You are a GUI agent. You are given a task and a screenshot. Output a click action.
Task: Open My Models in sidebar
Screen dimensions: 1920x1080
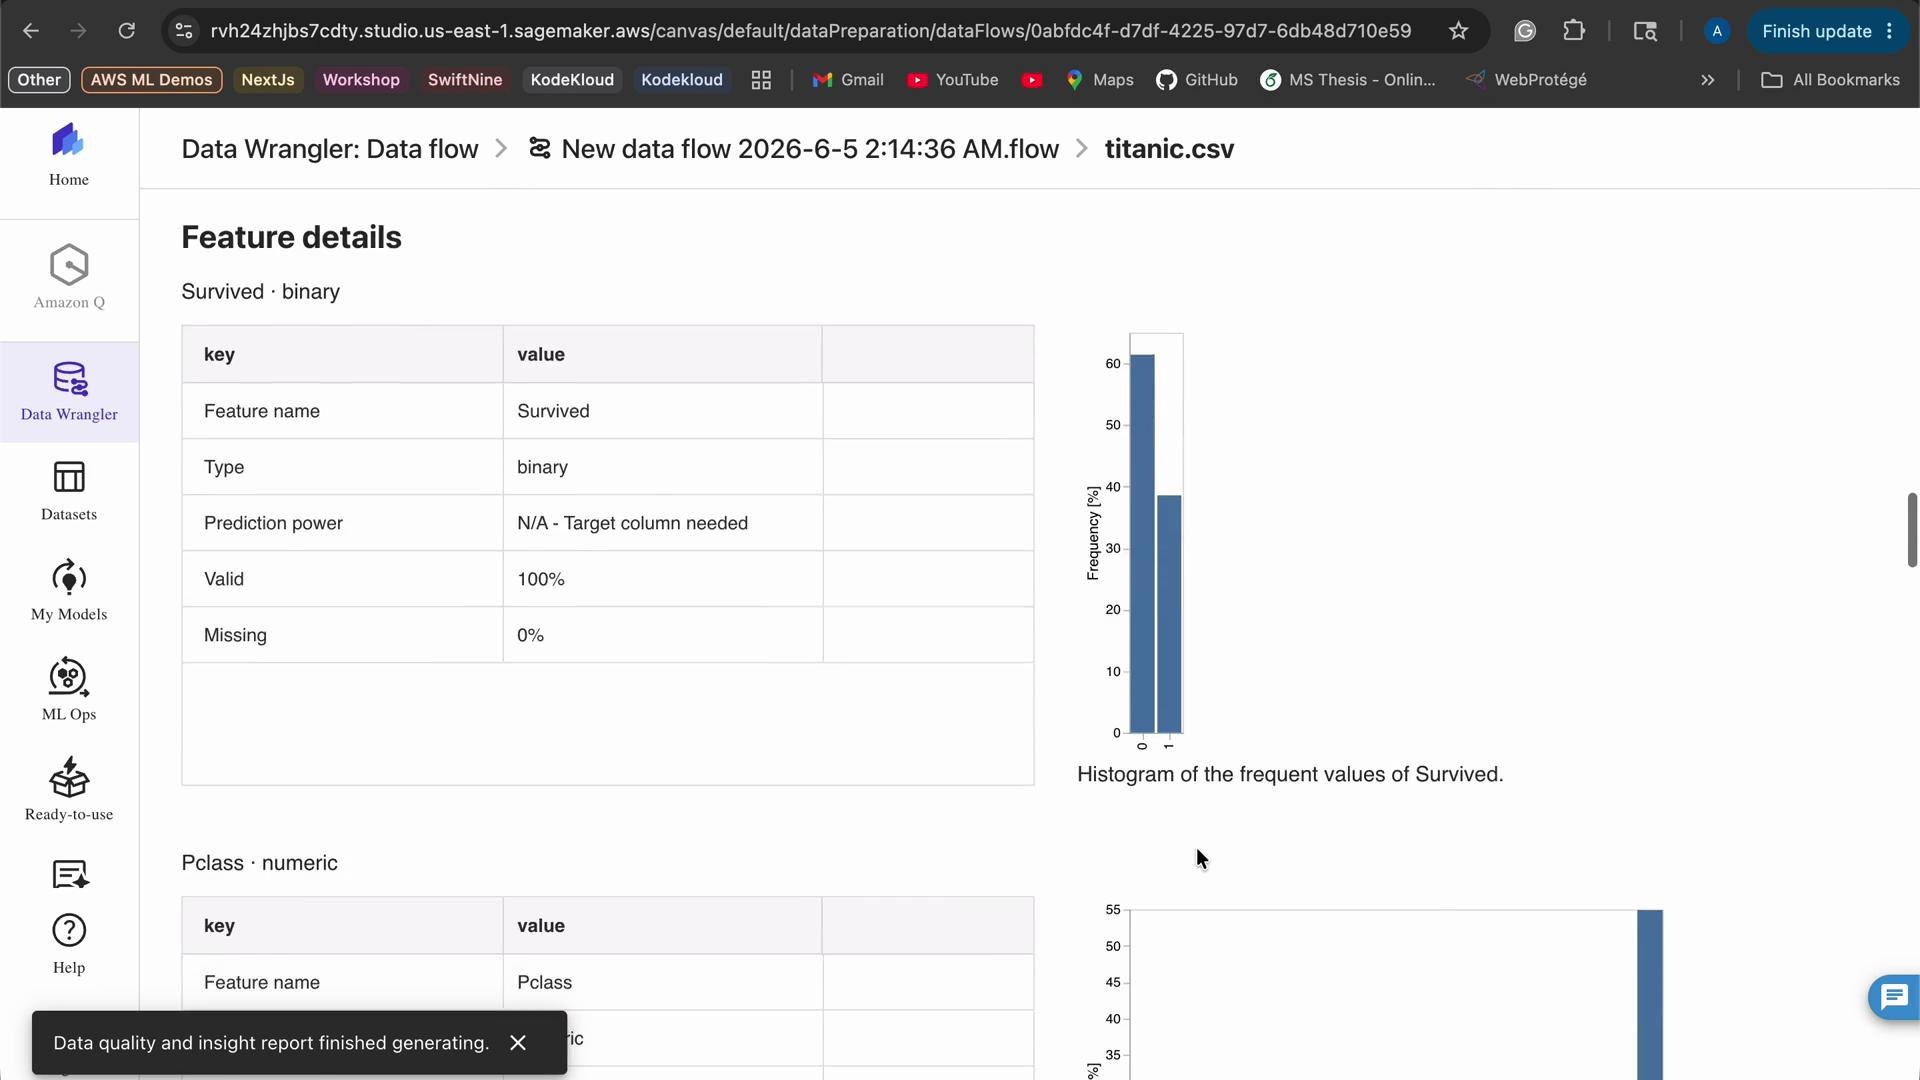click(68, 591)
